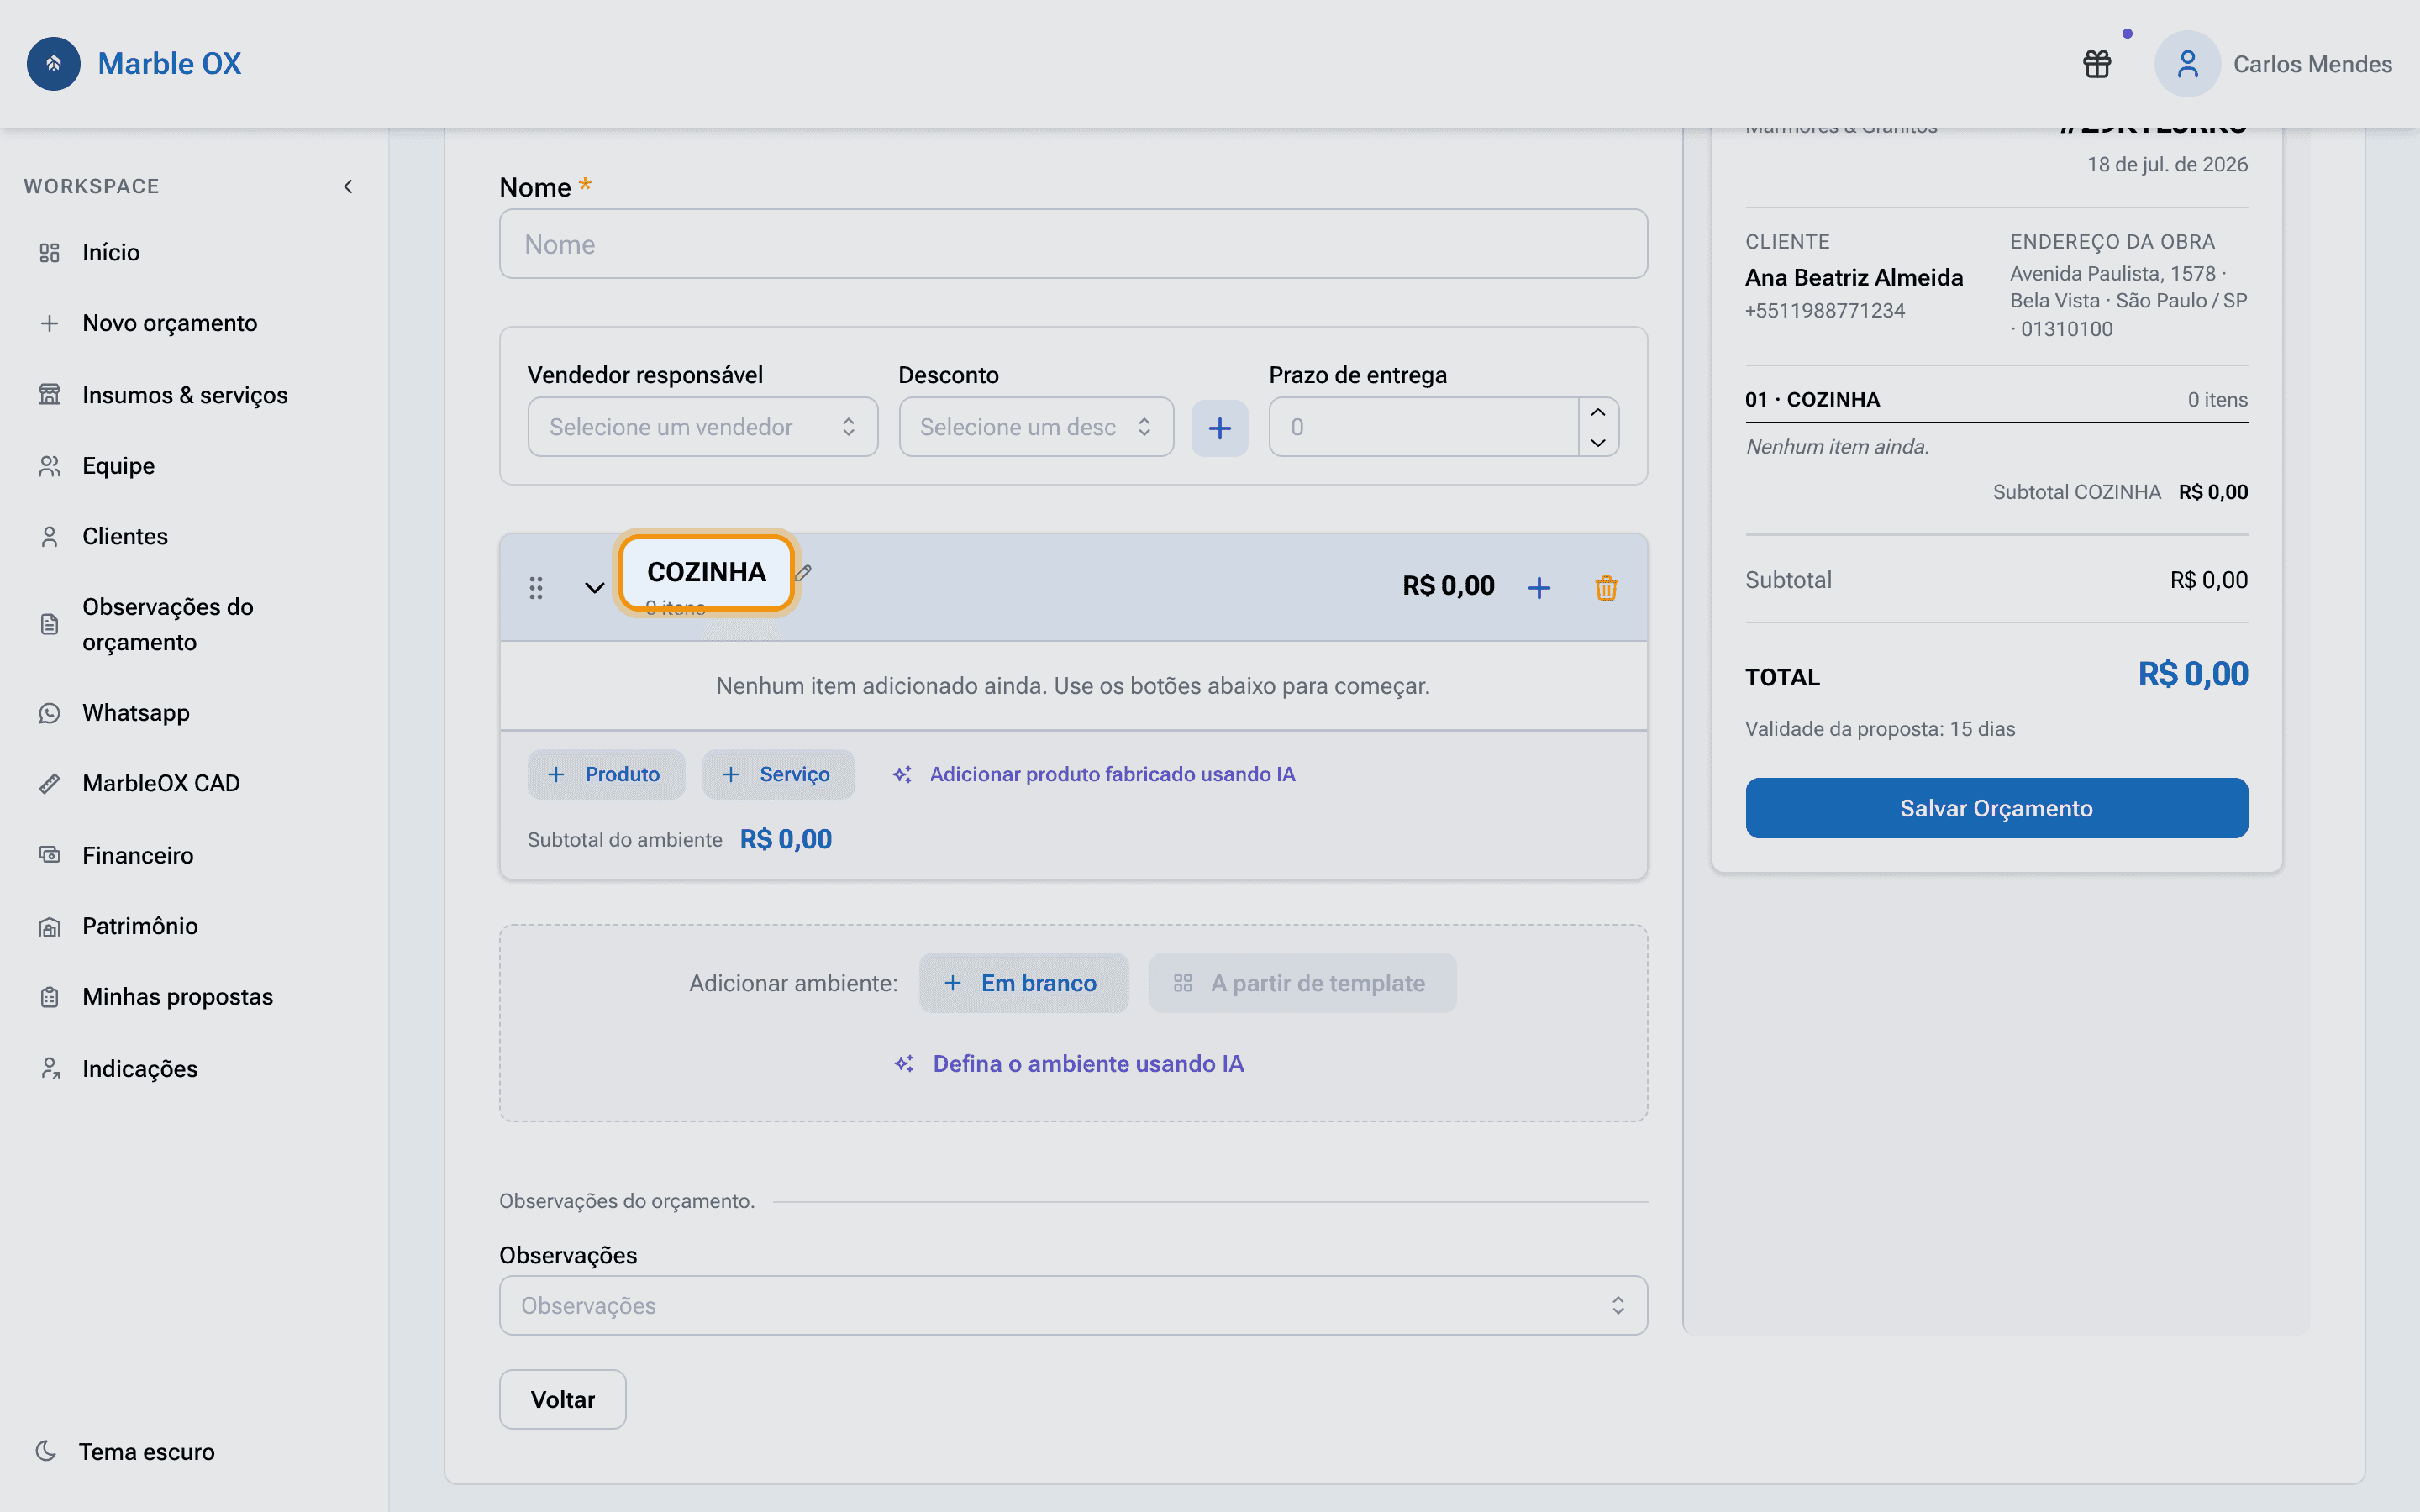Click the Serviço button
2420x1512 pixels.
[778, 774]
